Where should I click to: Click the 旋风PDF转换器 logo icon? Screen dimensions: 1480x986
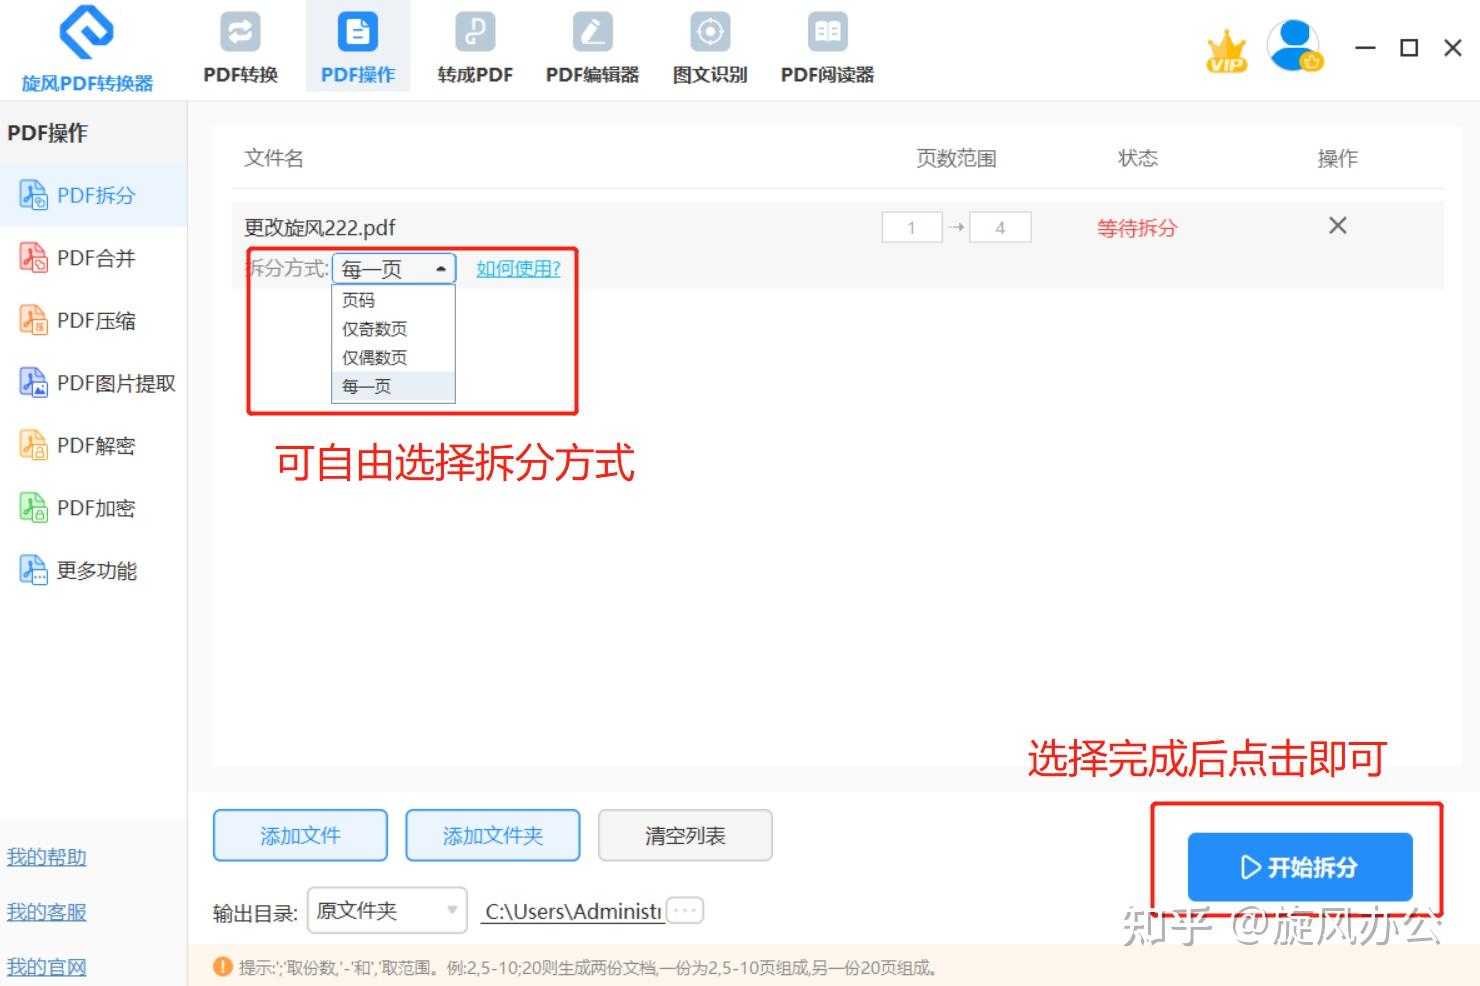[x=87, y=32]
